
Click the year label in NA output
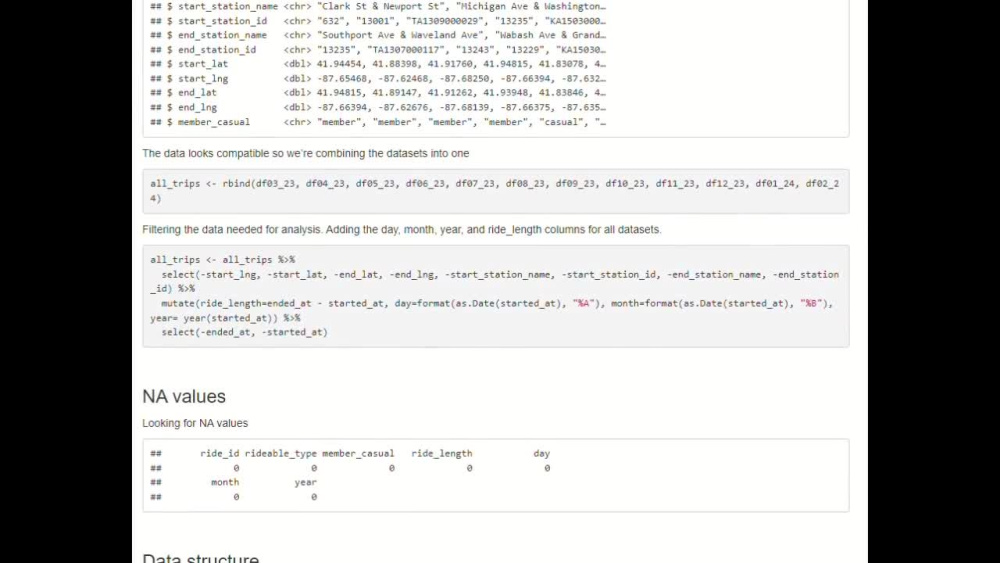(305, 482)
